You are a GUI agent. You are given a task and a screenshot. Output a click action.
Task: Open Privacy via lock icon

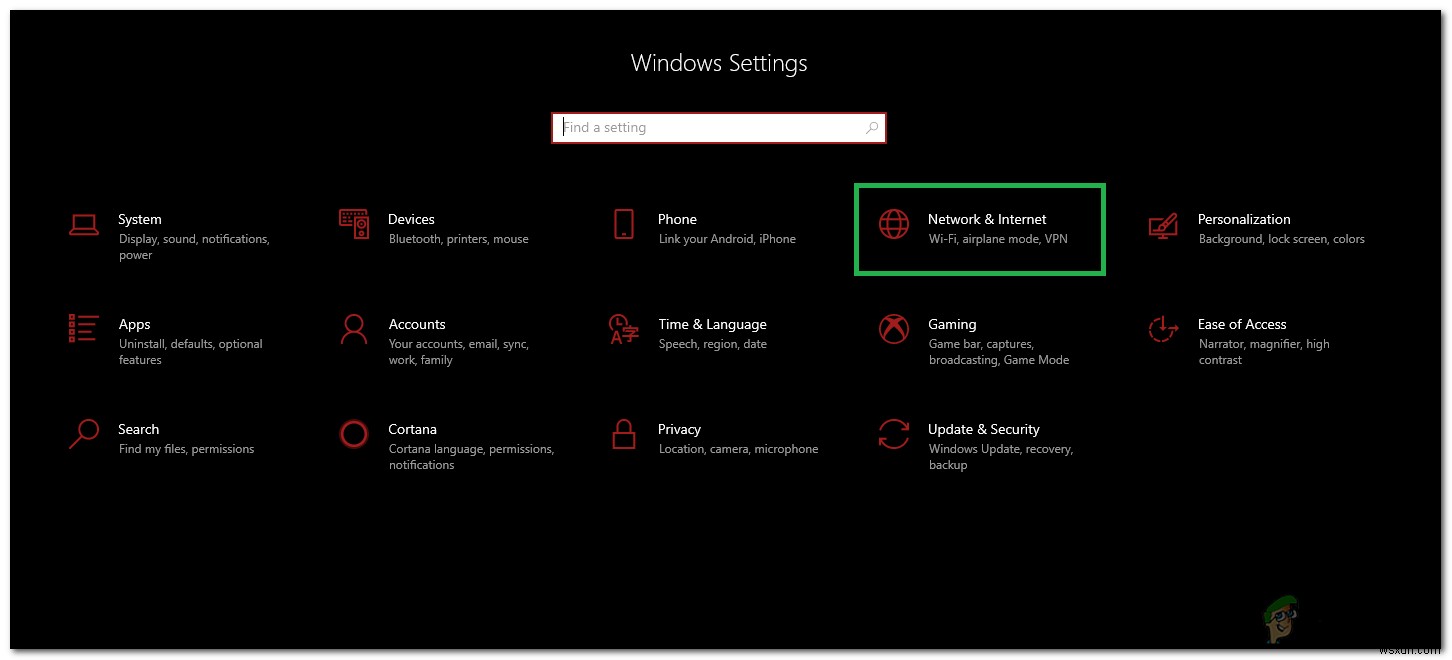point(624,436)
